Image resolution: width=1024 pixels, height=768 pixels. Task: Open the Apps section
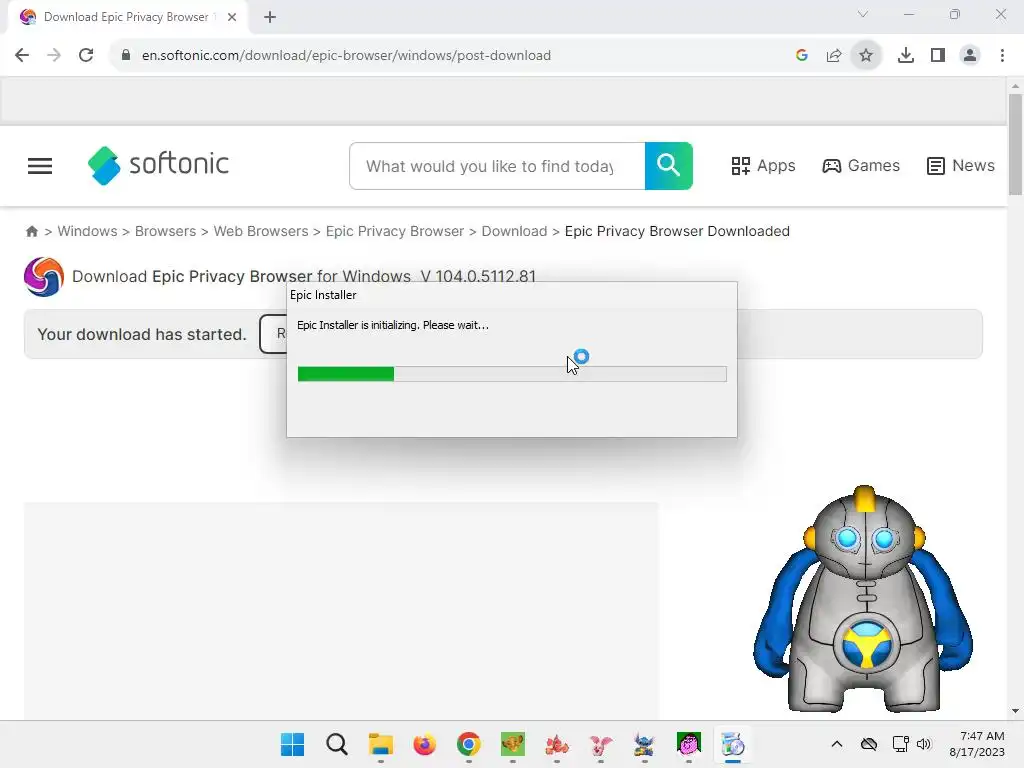(x=763, y=166)
